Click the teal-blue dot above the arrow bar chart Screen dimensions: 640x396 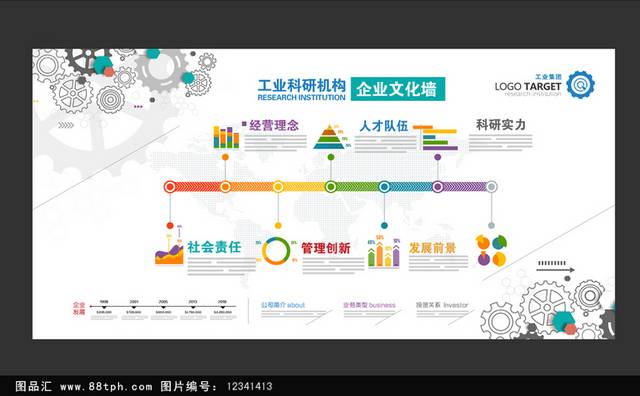(x=384, y=225)
